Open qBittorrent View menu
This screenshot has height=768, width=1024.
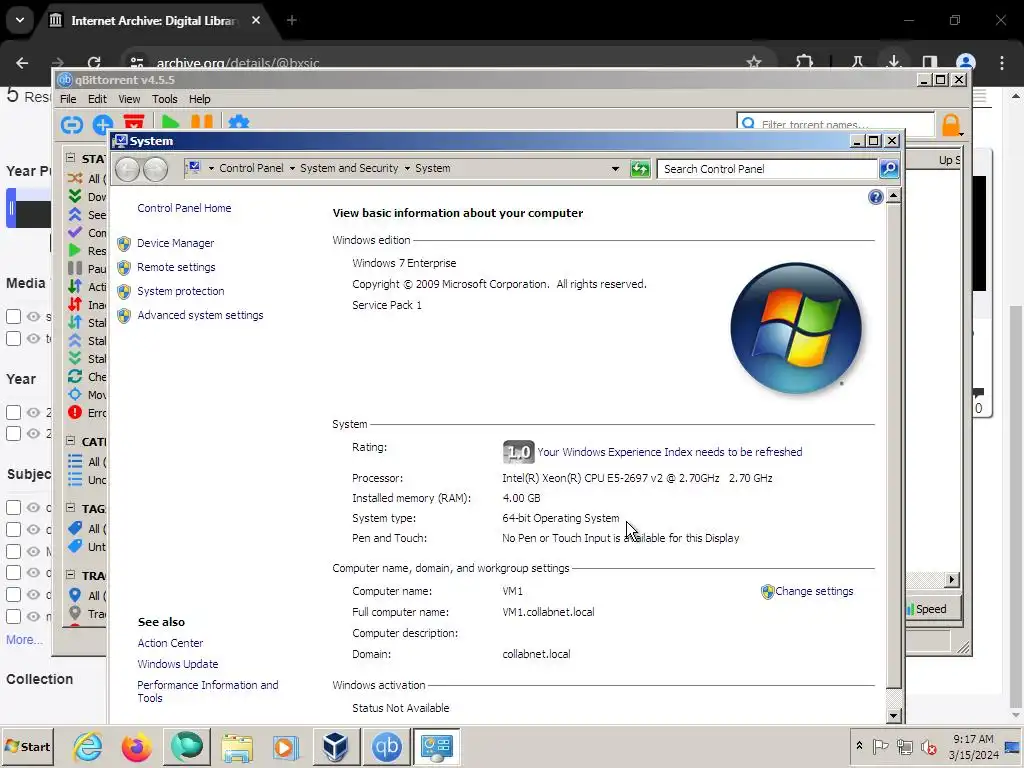point(129,99)
